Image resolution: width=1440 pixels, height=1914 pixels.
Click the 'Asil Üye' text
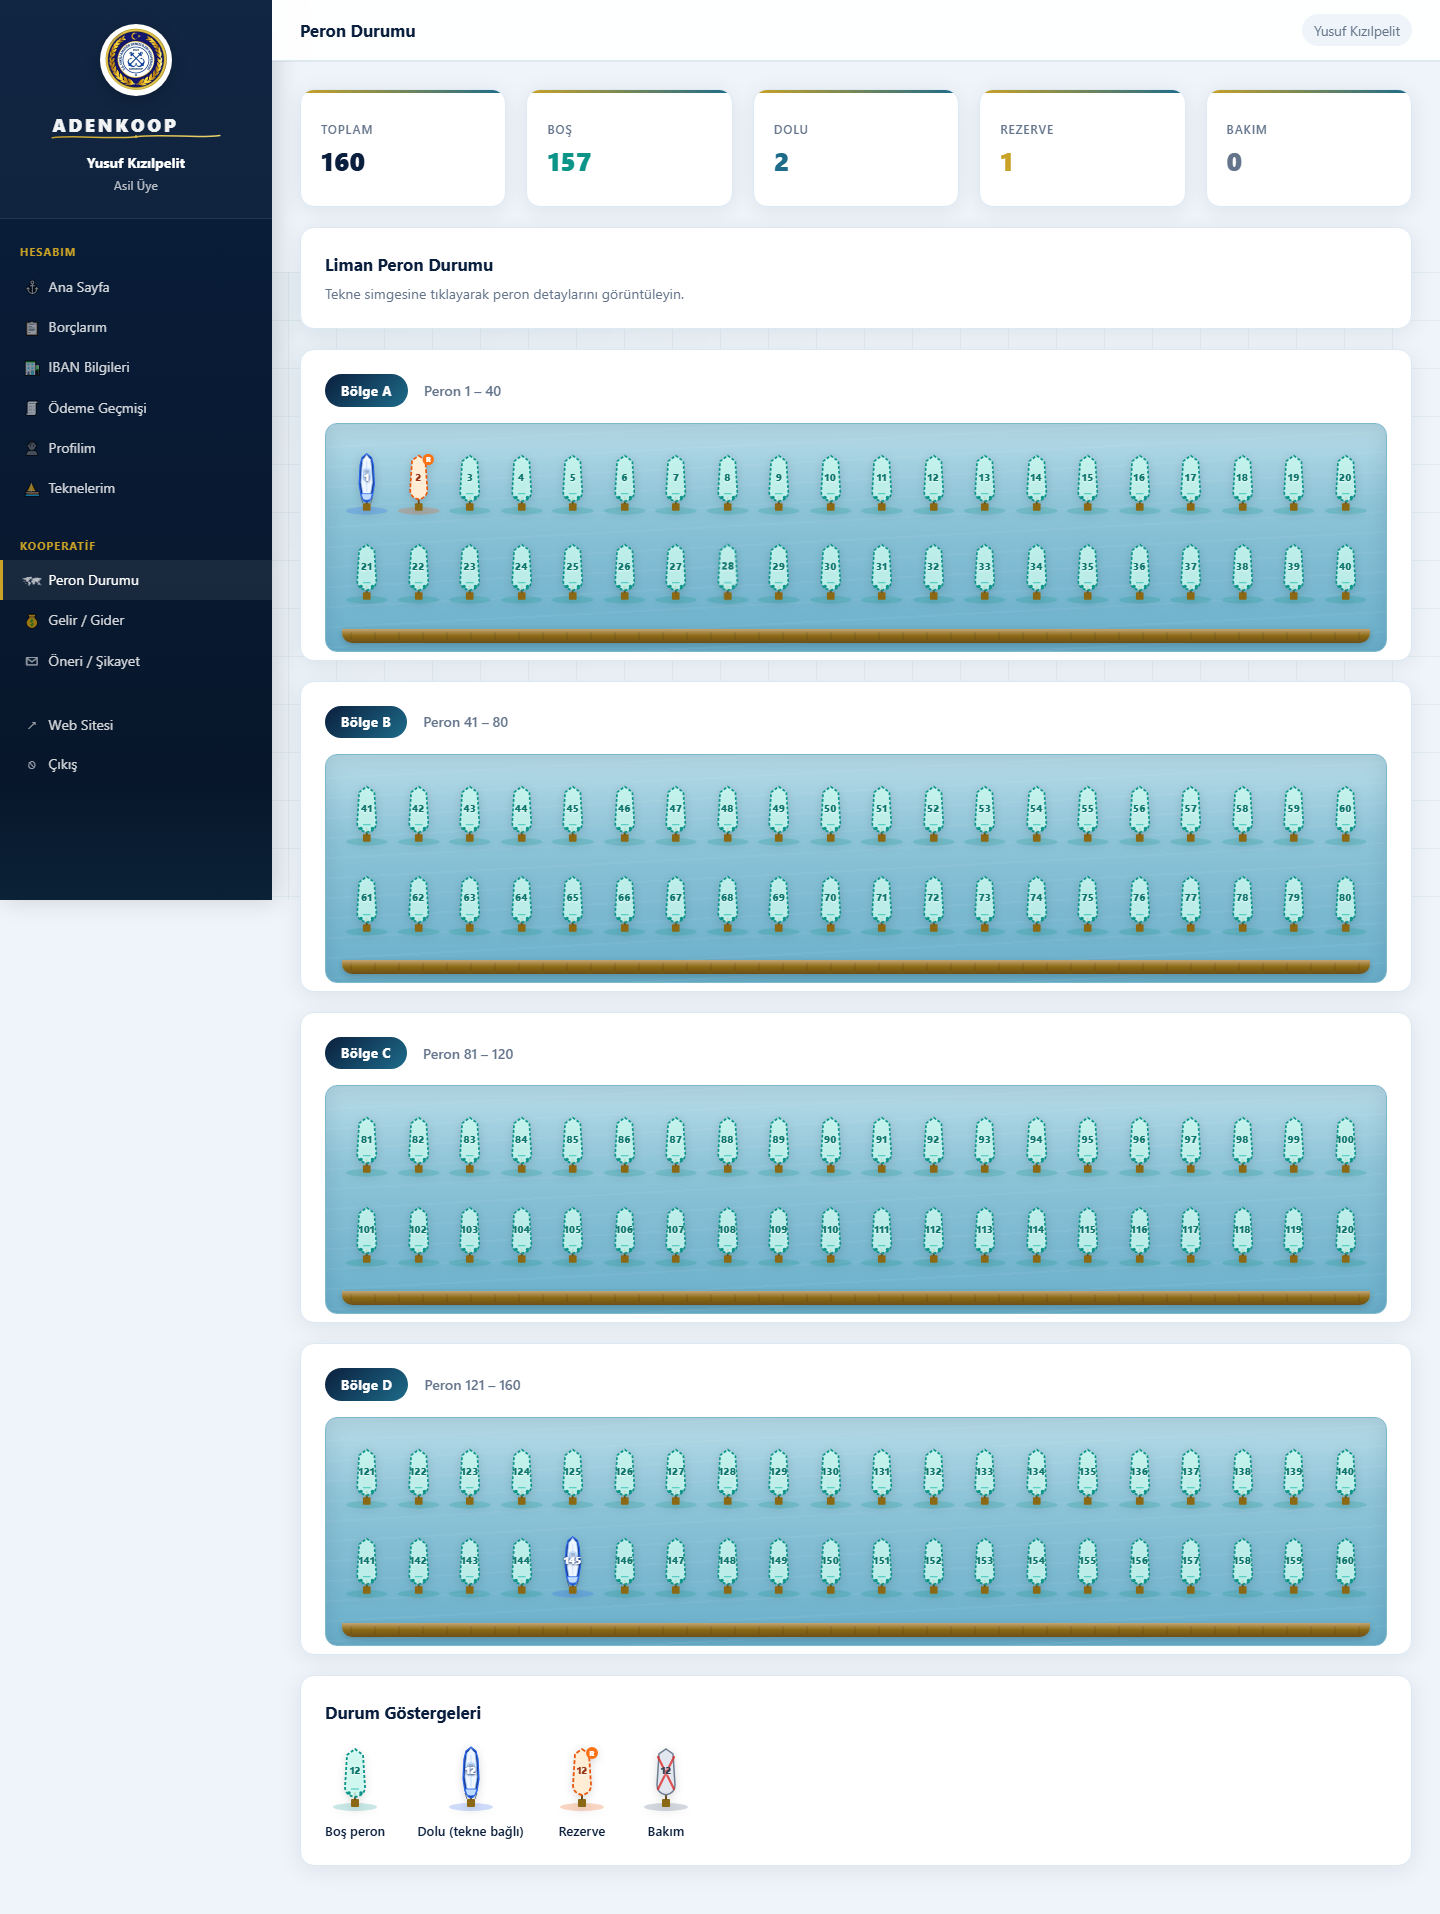[x=136, y=186]
